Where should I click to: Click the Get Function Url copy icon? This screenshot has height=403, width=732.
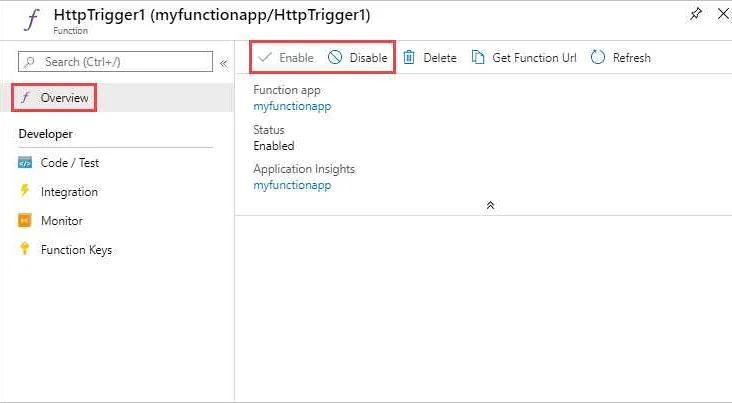(x=478, y=57)
